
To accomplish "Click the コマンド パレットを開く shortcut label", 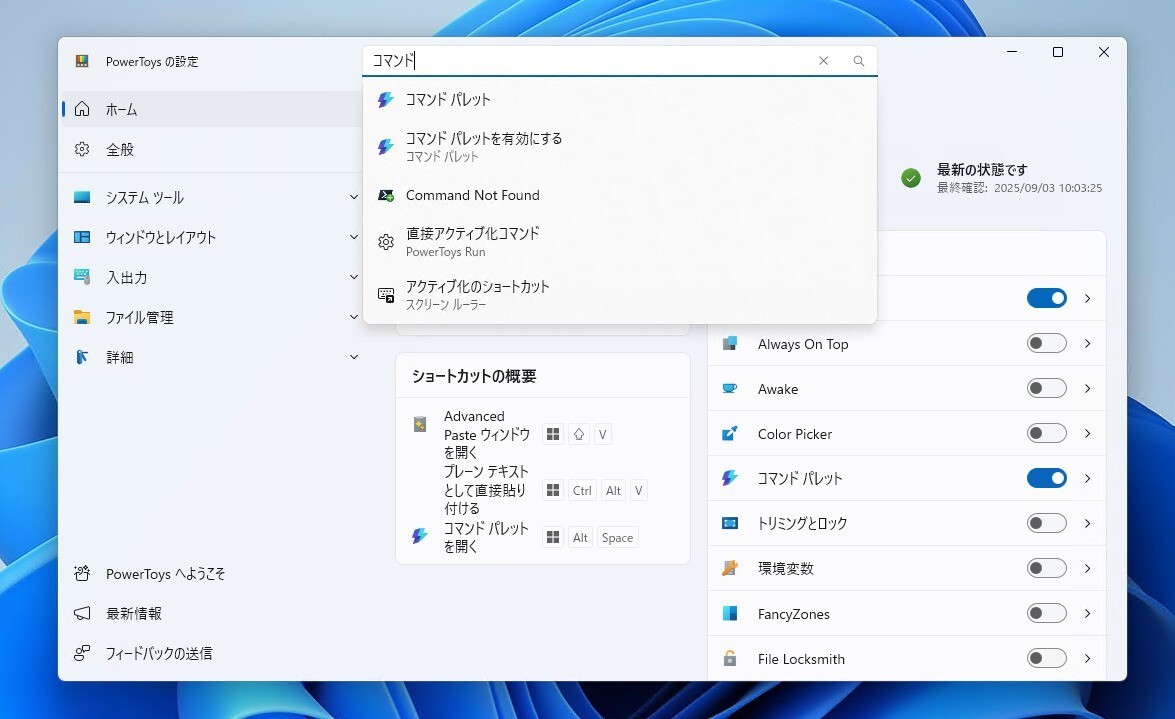I will click(x=486, y=538).
